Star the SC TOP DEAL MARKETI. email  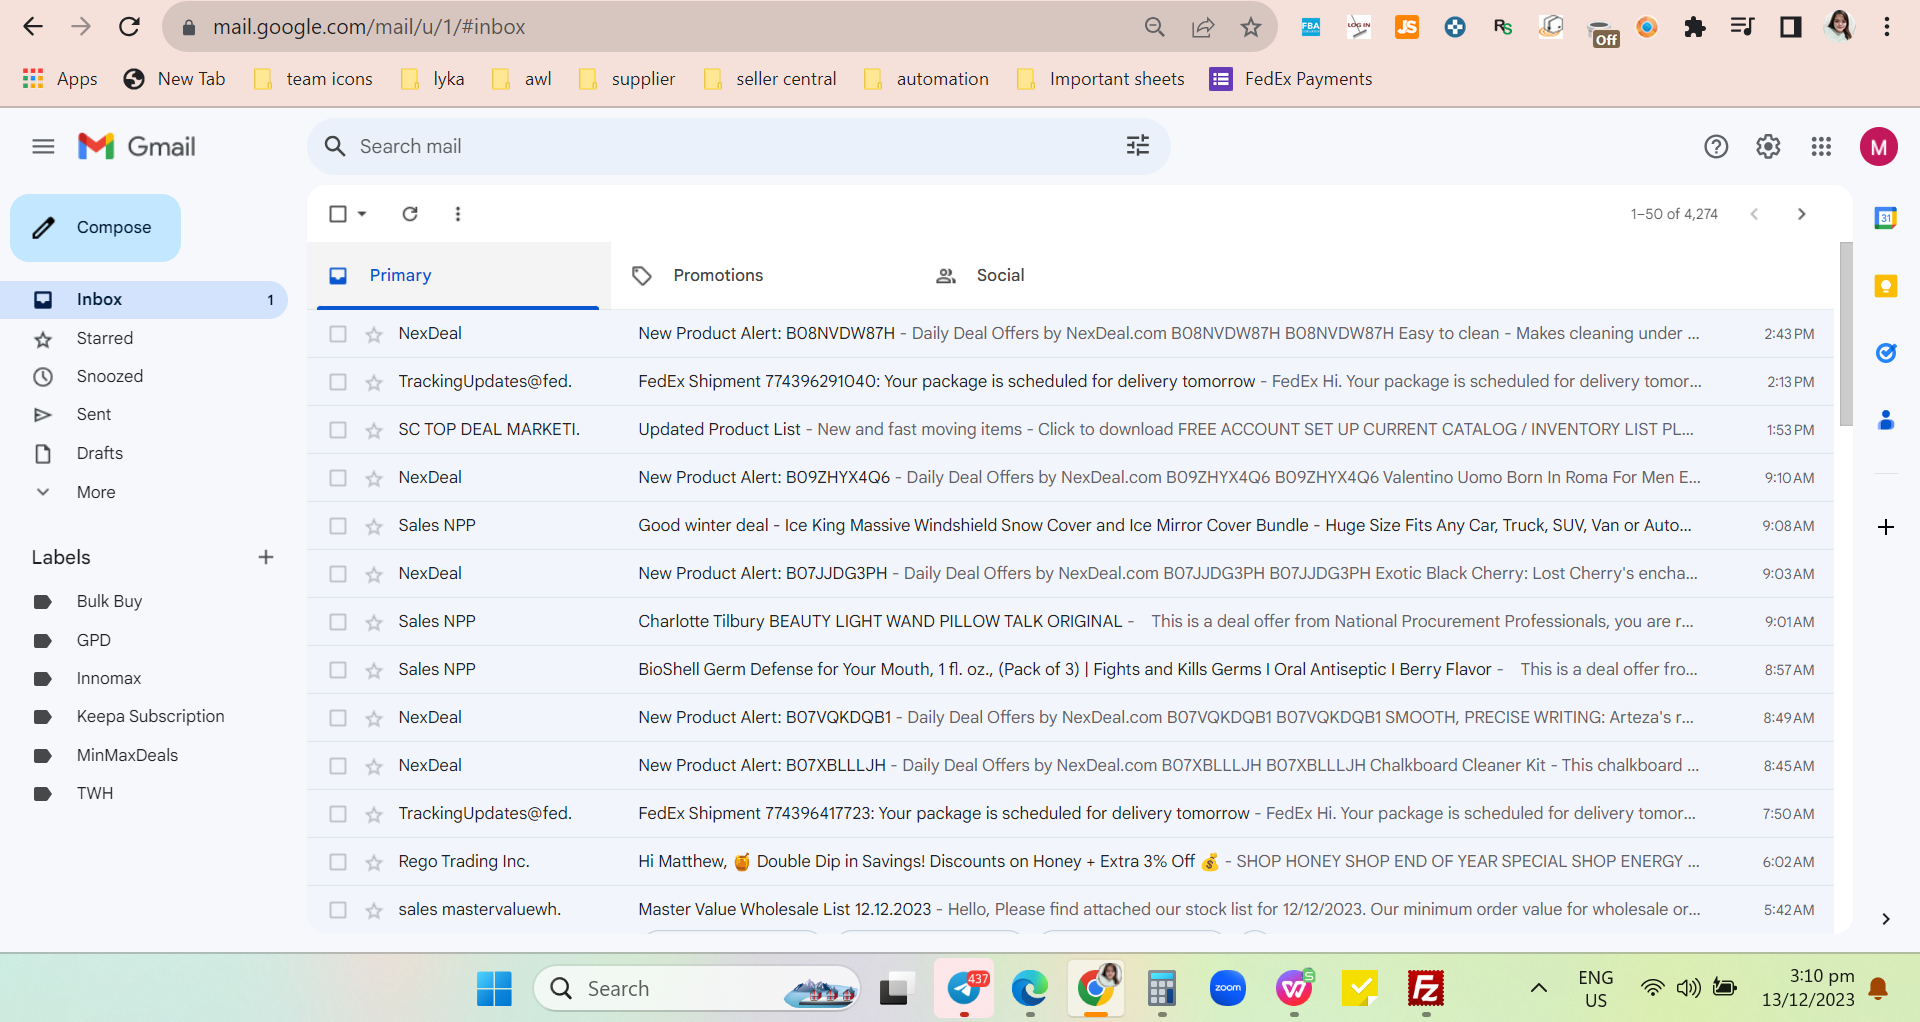tap(374, 430)
